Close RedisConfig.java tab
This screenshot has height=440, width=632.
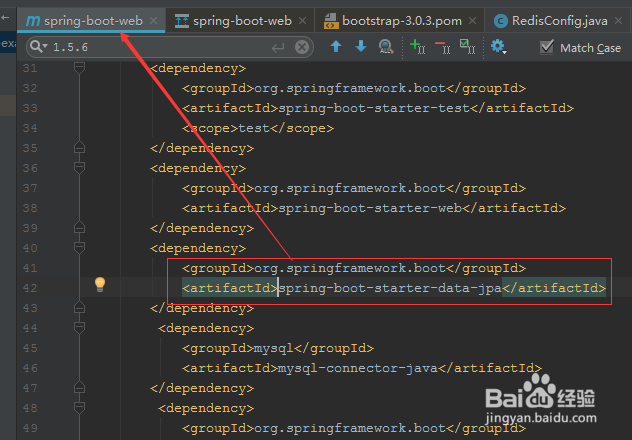coord(618,20)
